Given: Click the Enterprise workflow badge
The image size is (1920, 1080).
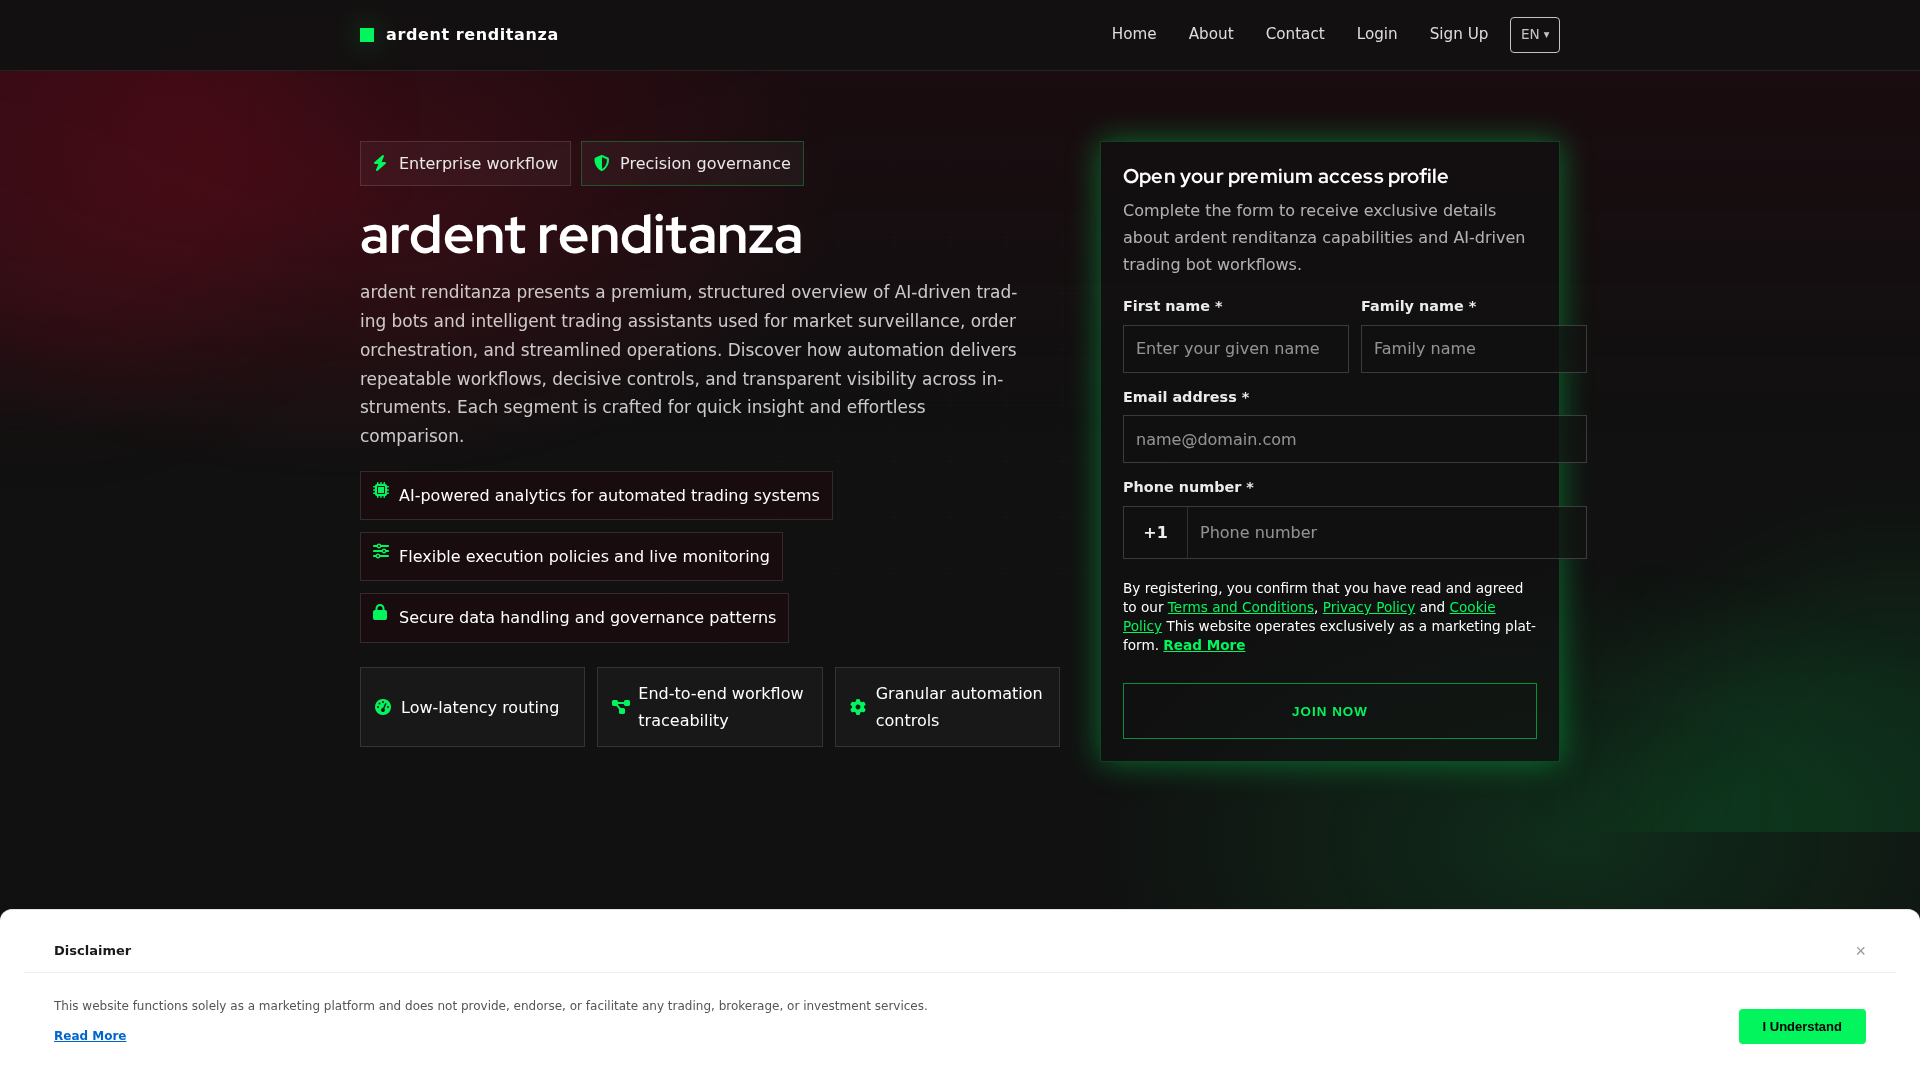Looking at the screenshot, I should pyautogui.click(x=465, y=163).
